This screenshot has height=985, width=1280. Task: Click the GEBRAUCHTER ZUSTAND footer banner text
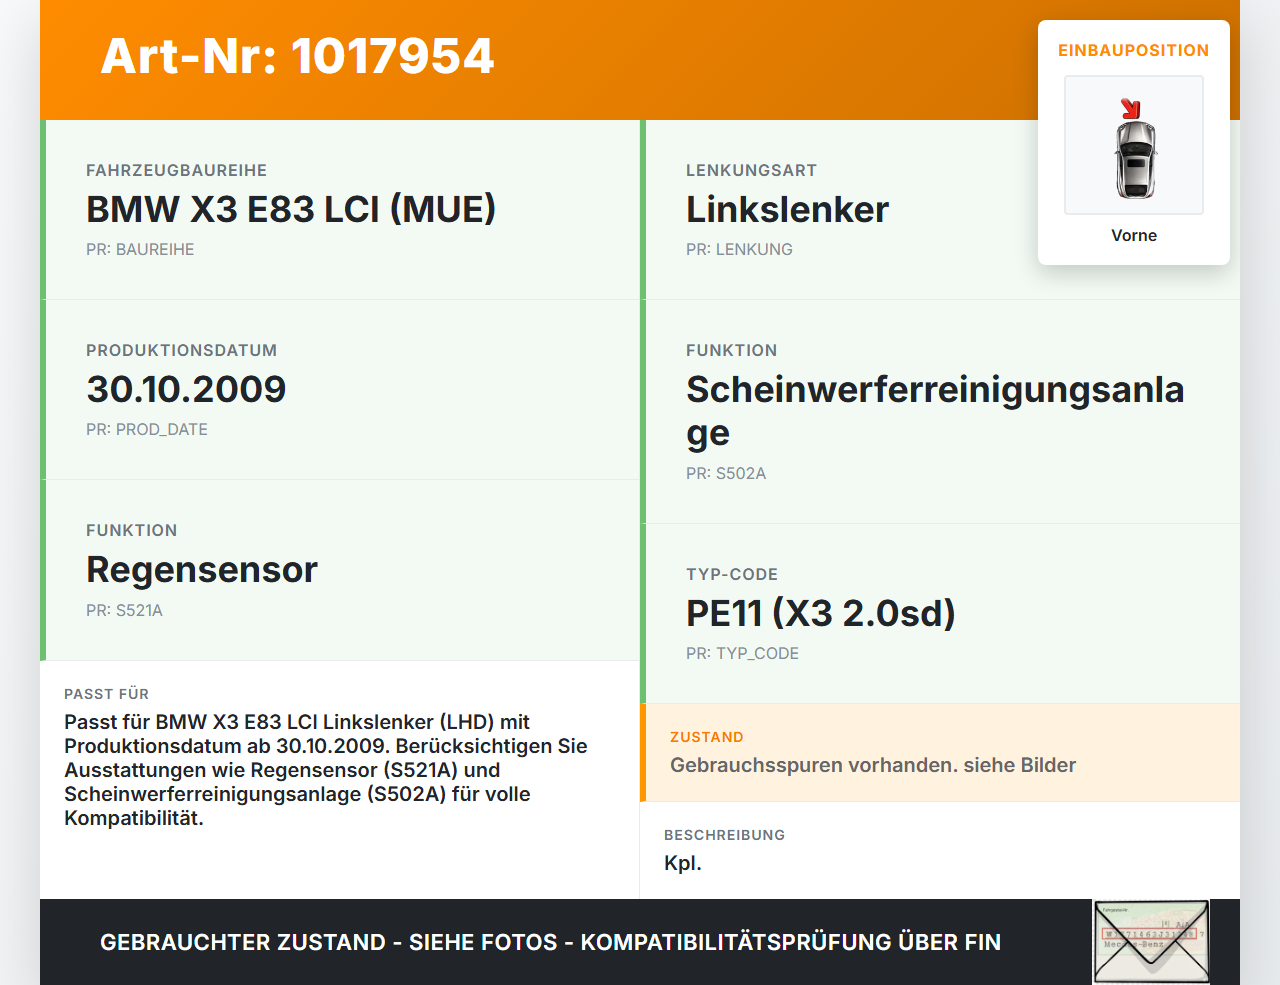tap(550, 942)
